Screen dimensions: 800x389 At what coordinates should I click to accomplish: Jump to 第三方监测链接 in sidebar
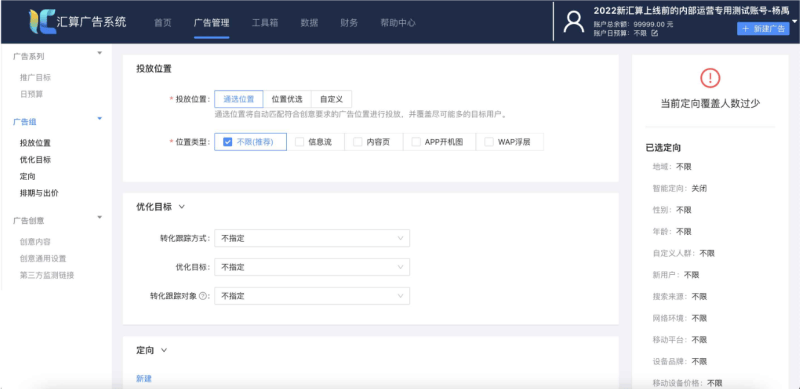point(47,275)
